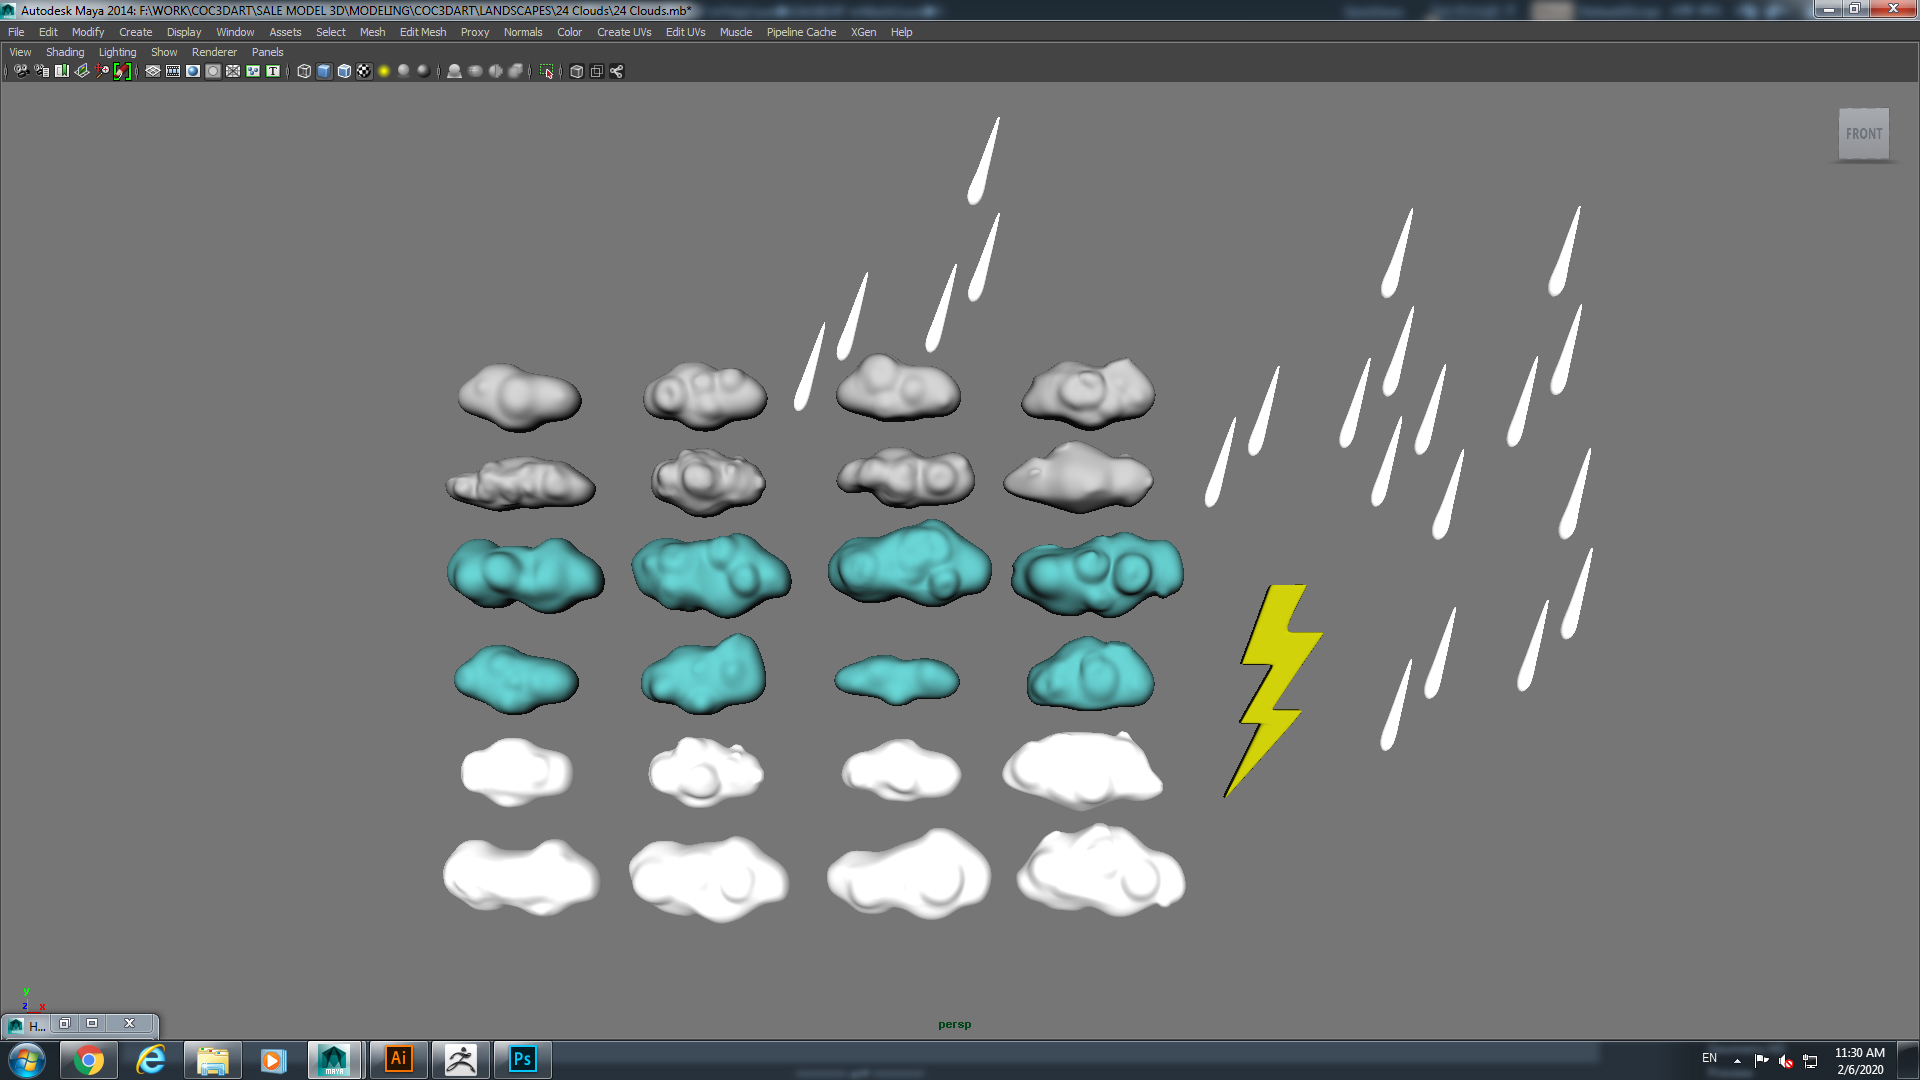Toggle the Grid display icon
1920x1080 pixels.
(x=153, y=71)
